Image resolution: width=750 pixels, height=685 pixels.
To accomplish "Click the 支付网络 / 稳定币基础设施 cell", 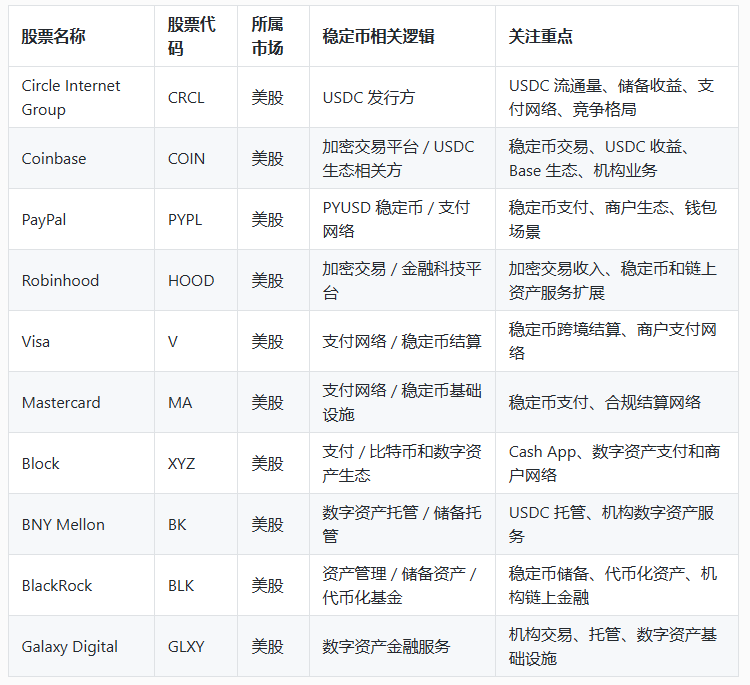I will point(402,402).
